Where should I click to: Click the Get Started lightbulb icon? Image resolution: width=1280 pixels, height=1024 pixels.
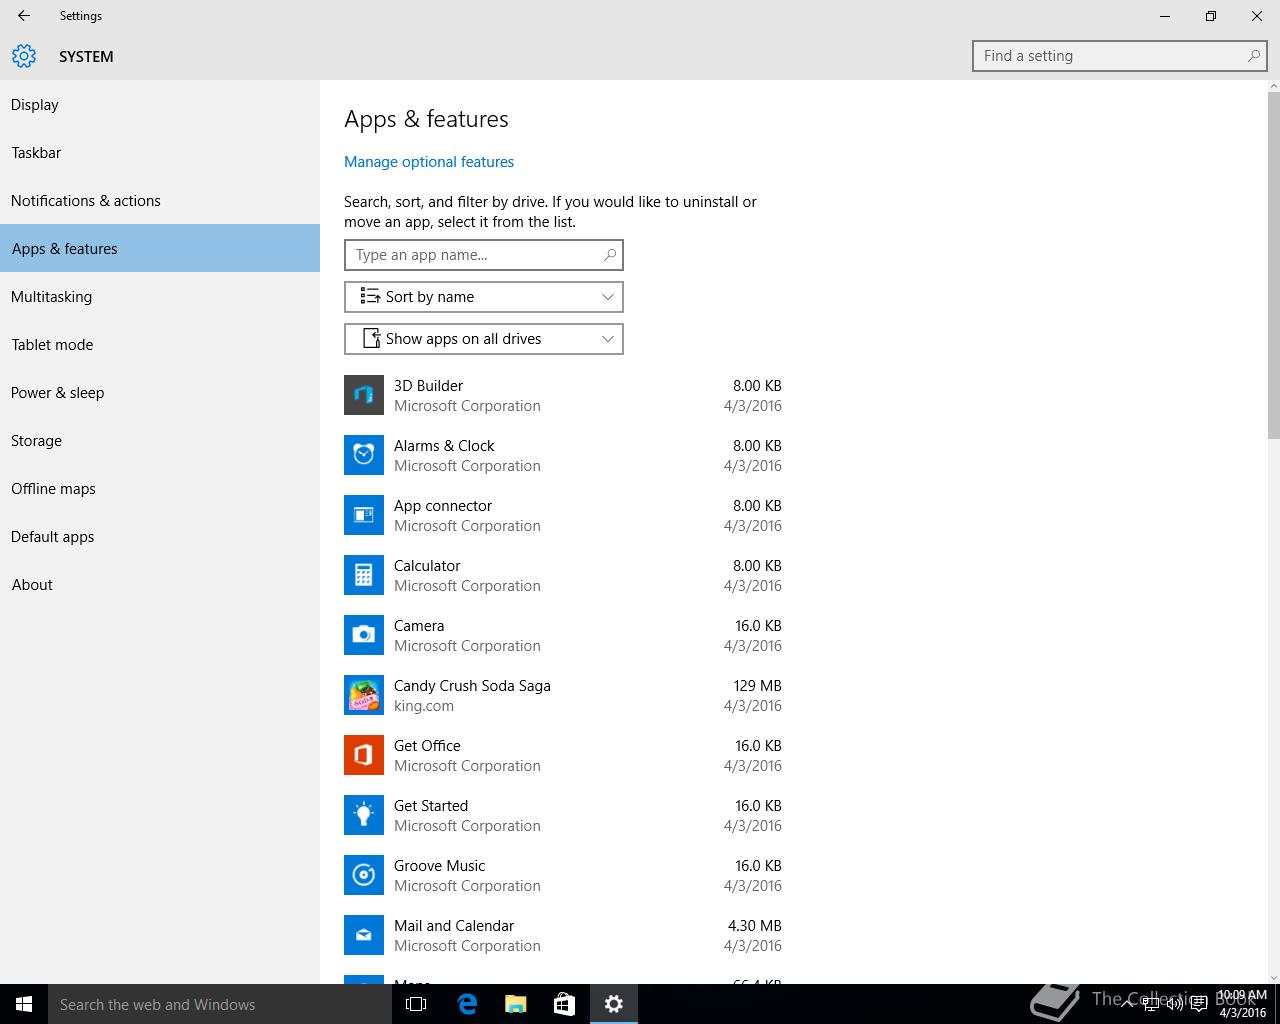364,815
